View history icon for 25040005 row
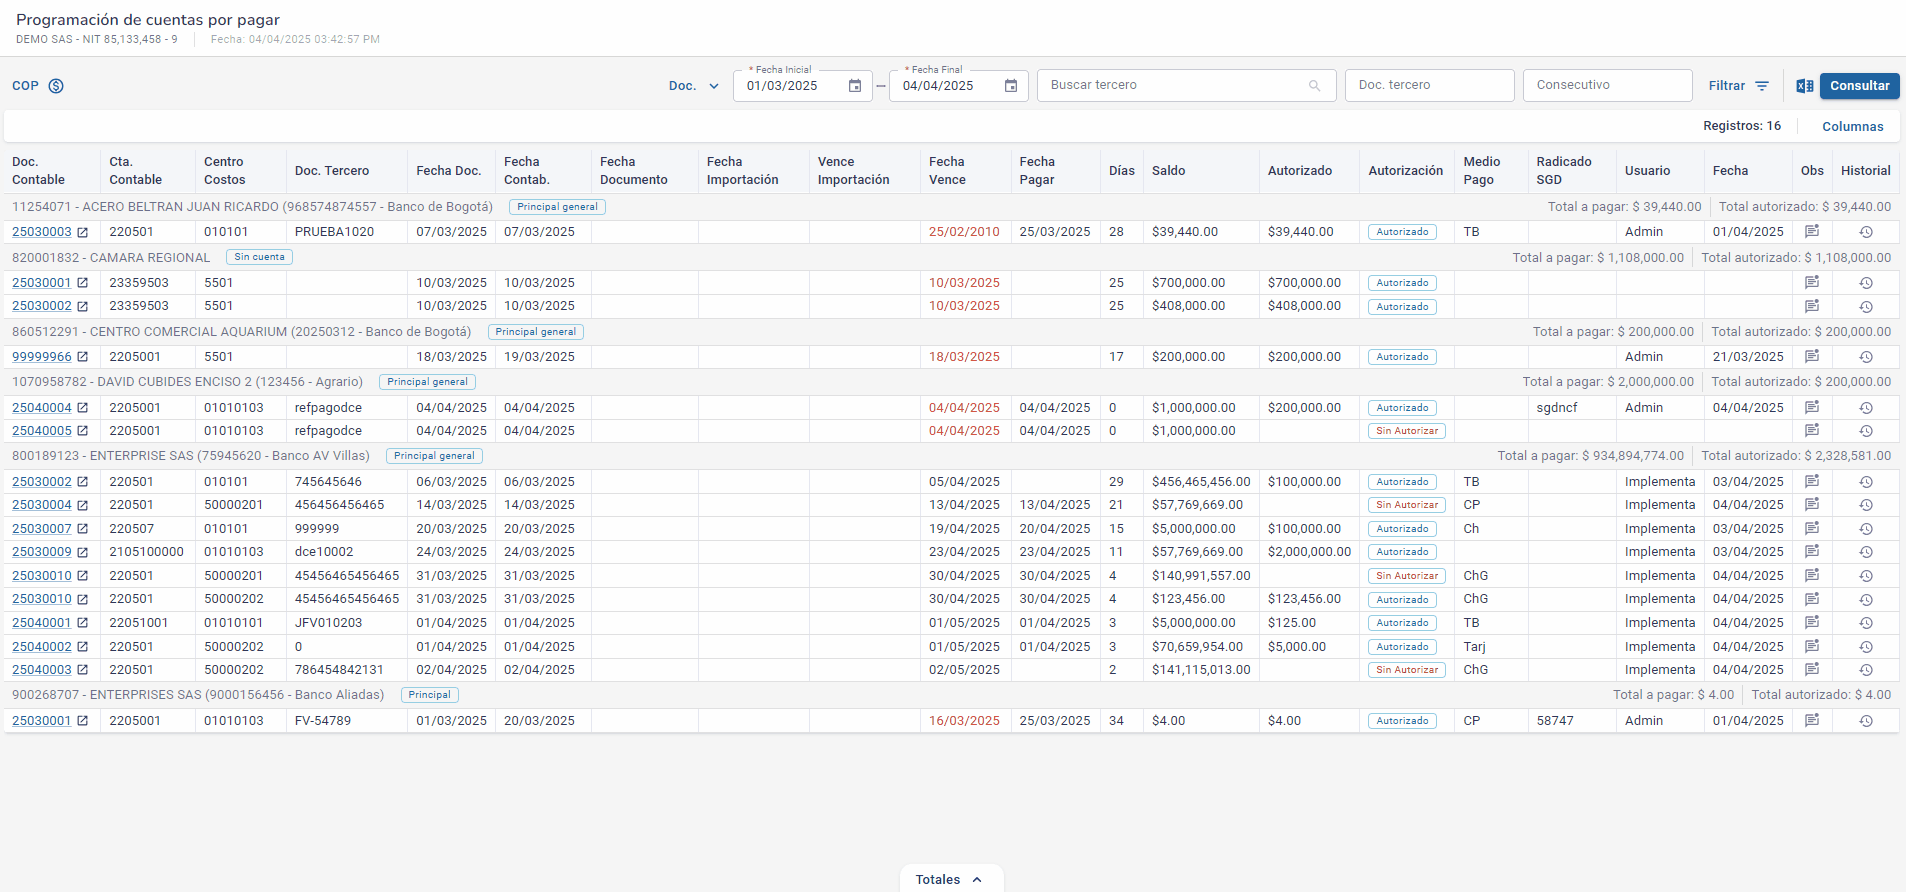The width and height of the screenshot is (1906, 892). 1866,431
